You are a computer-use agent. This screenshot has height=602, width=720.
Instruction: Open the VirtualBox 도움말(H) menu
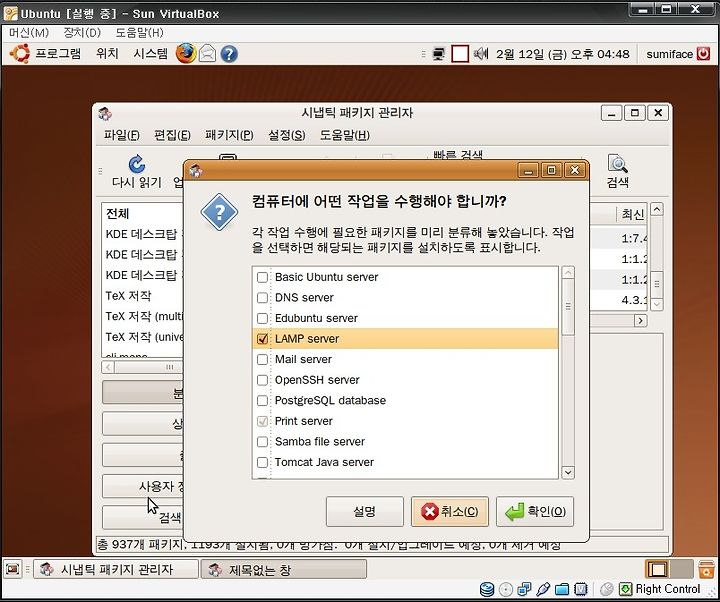click(x=139, y=33)
